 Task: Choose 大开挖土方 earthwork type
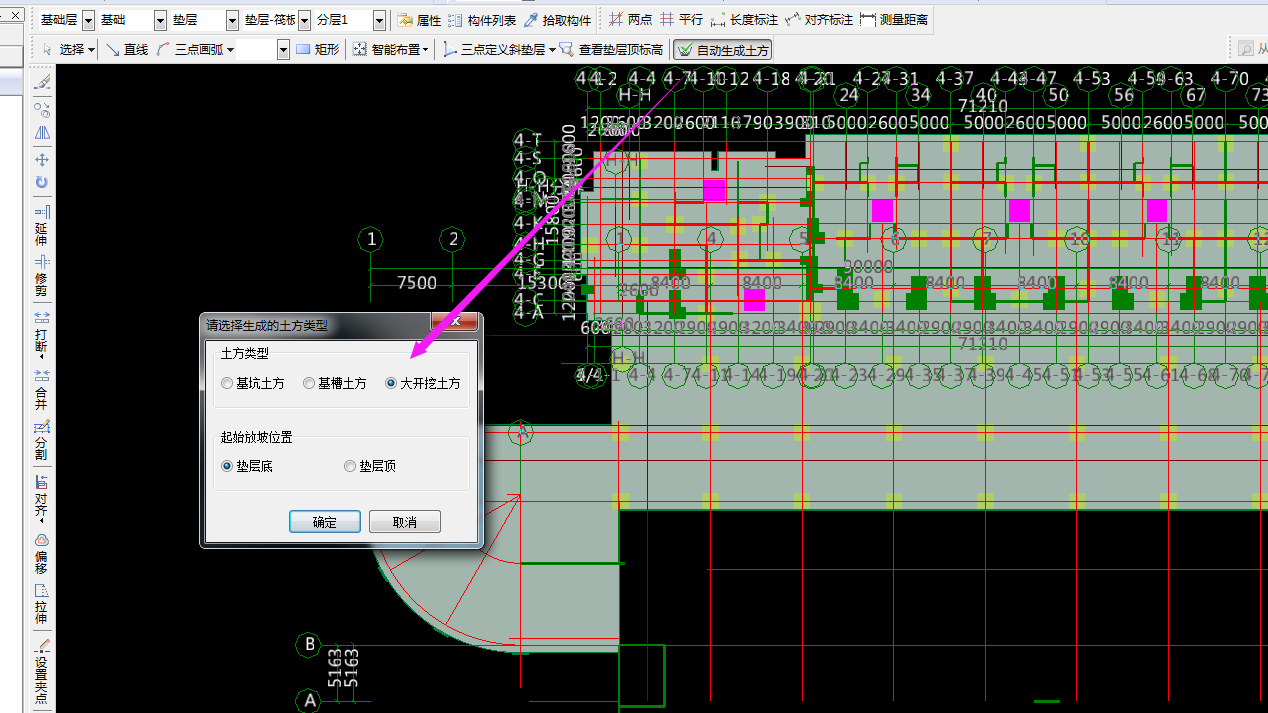click(x=423, y=383)
